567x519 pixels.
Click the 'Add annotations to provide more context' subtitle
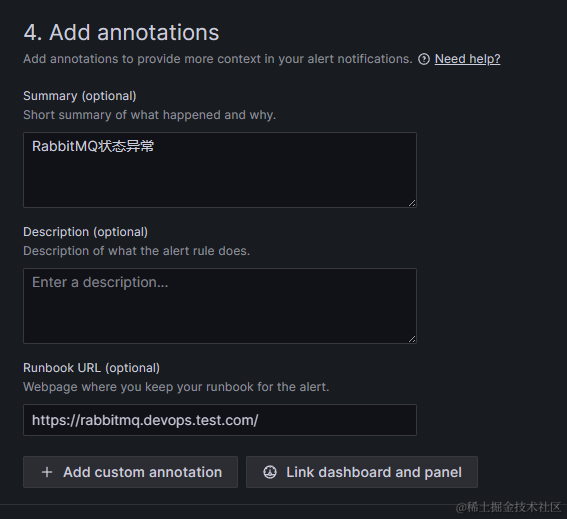click(218, 59)
